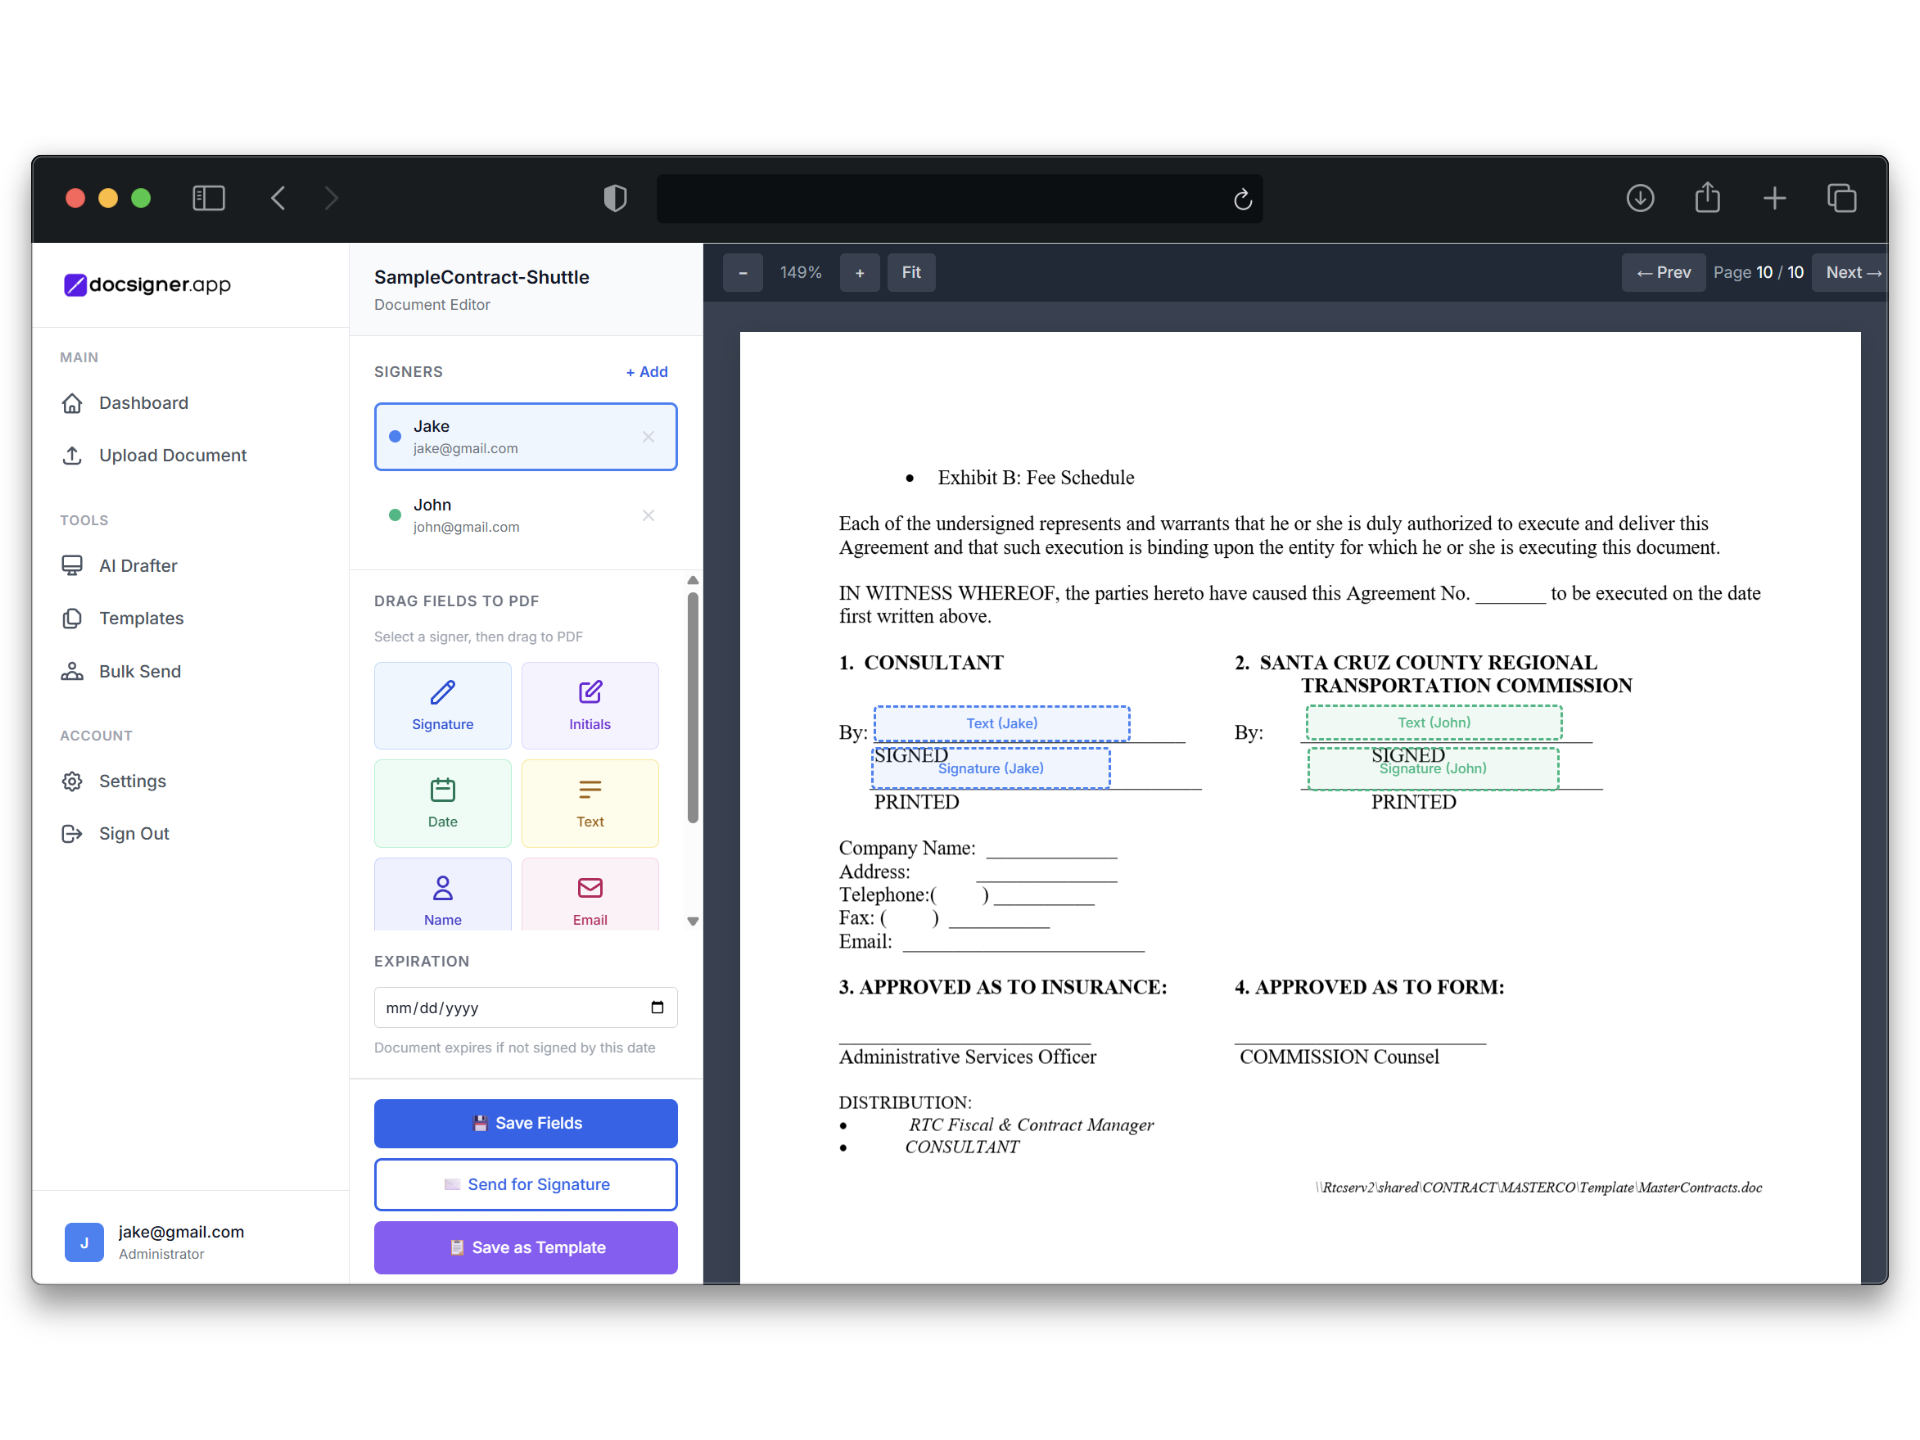Image resolution: width=1920 pixels, height=1440 pixels.
Task: Add a new signer
Action: click(x=647, y=372)
